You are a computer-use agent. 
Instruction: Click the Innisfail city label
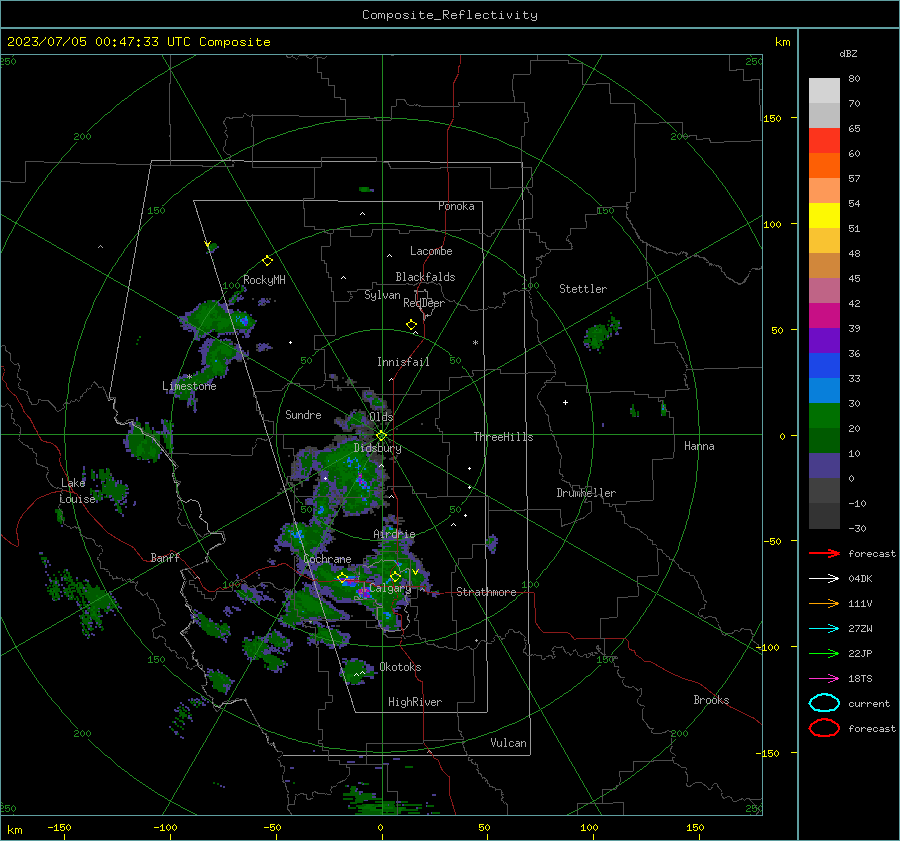[x=403, y=362]
